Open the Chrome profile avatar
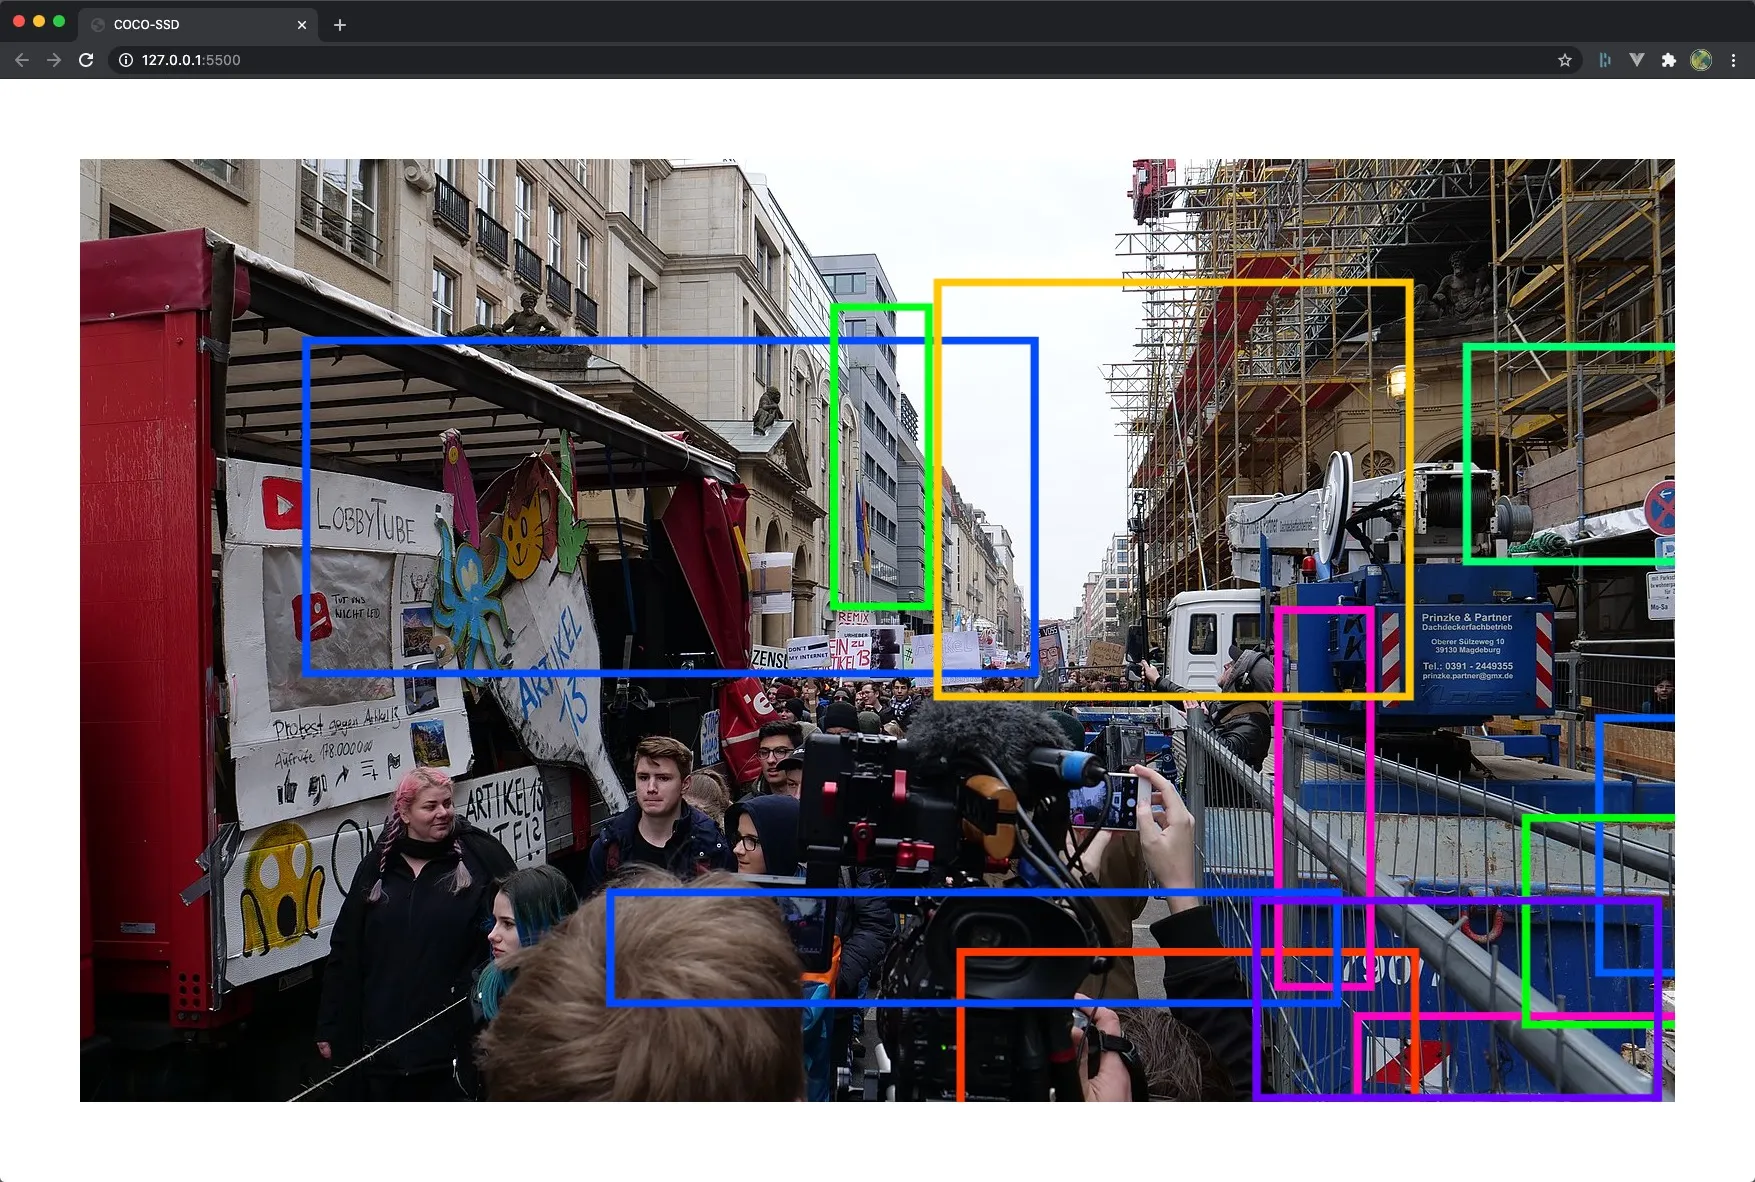 point(1701,60)
